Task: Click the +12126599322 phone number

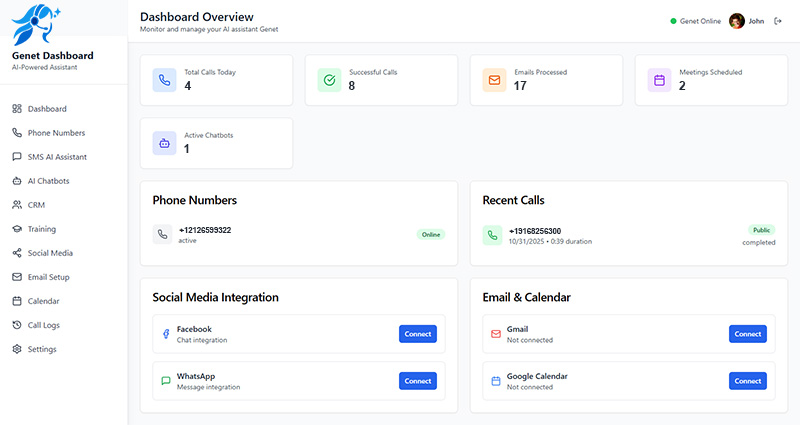Action: pyautogui.click(x=205, y=230)
